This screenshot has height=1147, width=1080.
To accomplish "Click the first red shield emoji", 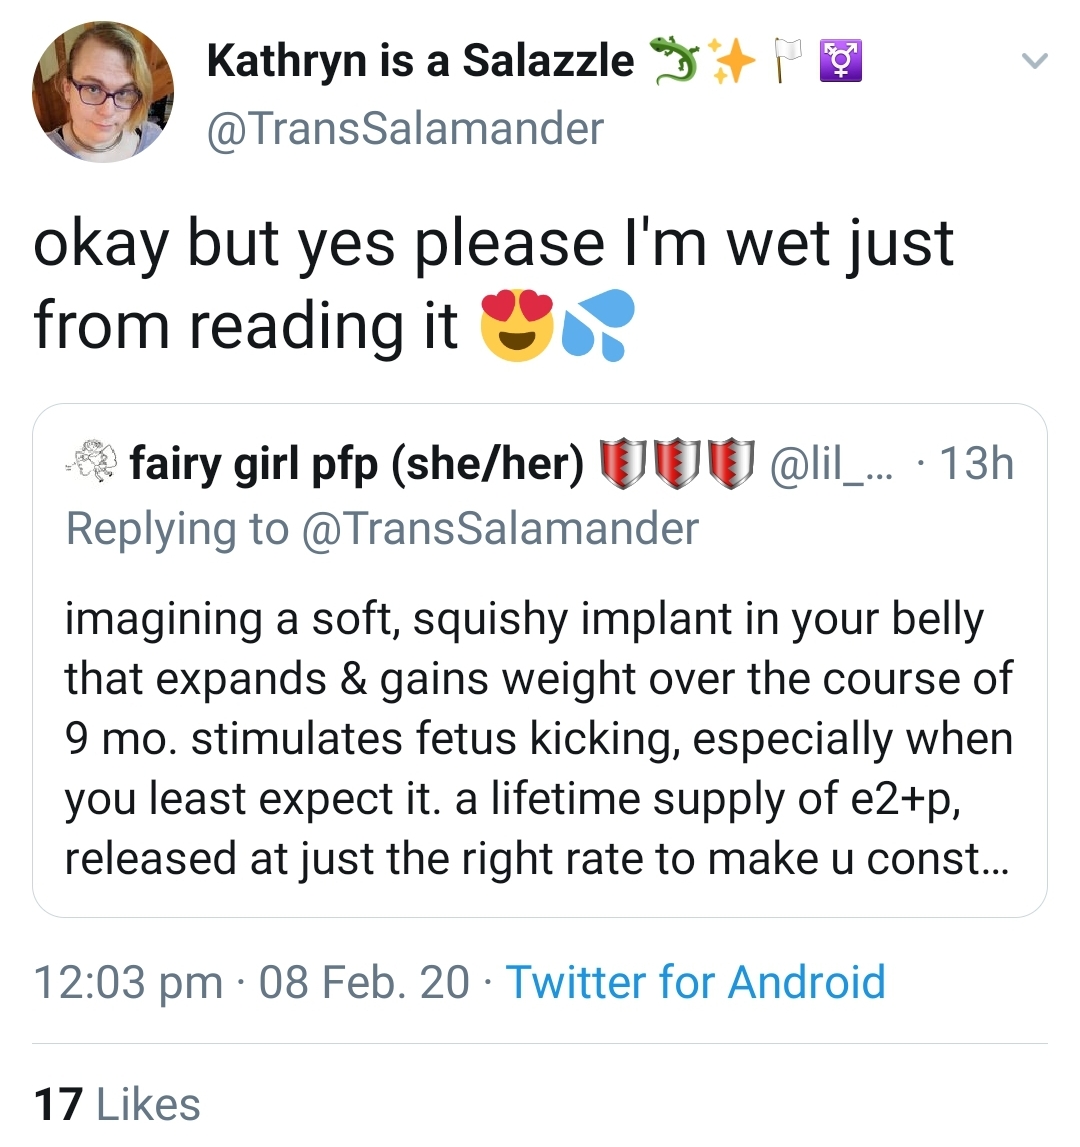I will [622, 464].
